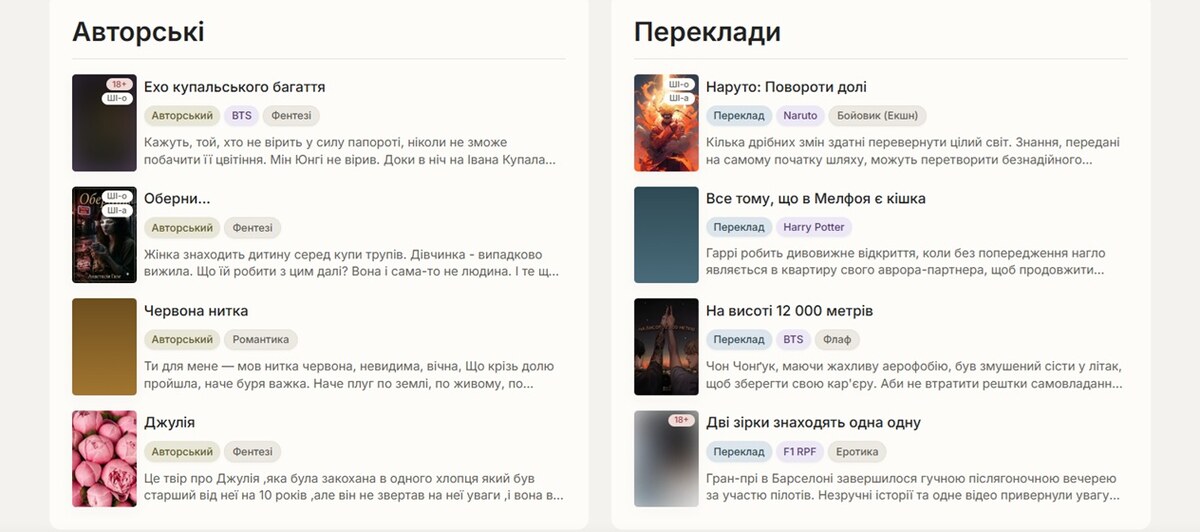Open the story titled 'Оберни...'
This screenshot has width=1200, height=532.
point(177,199)
